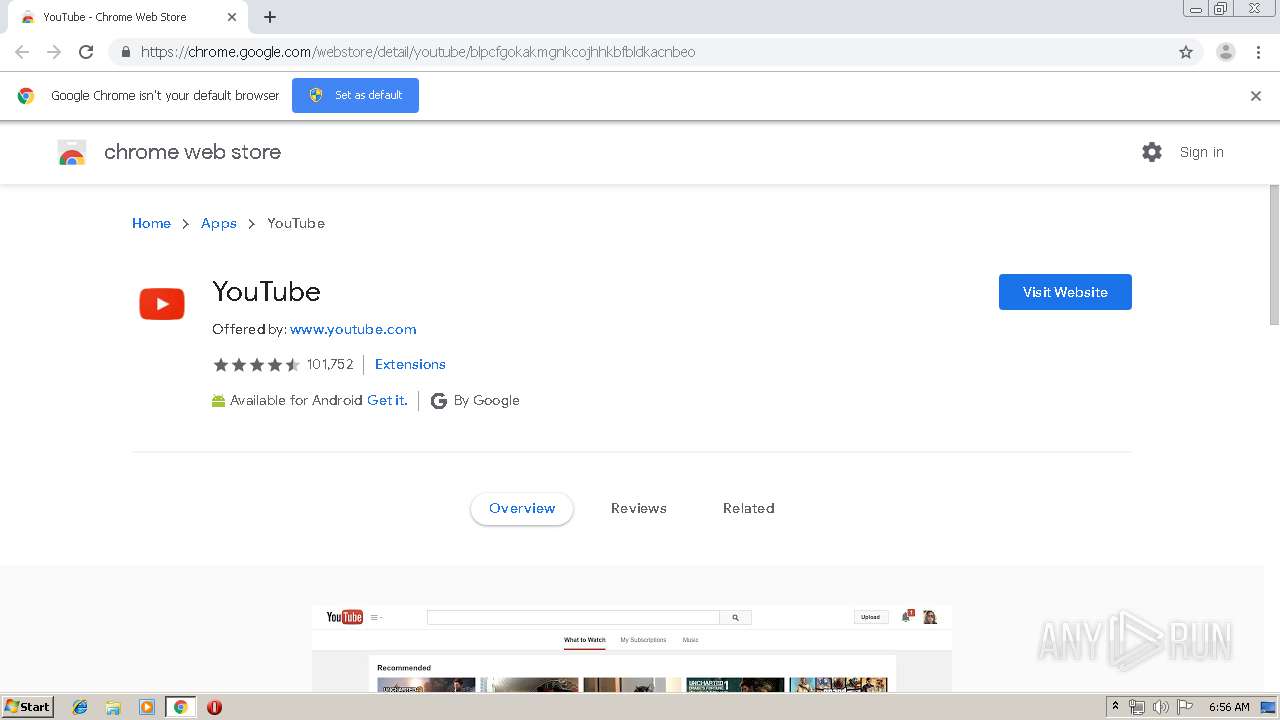Screen dimensions: 1280x720
Task: Open the Extensions category link
Action: pos(410,365)
